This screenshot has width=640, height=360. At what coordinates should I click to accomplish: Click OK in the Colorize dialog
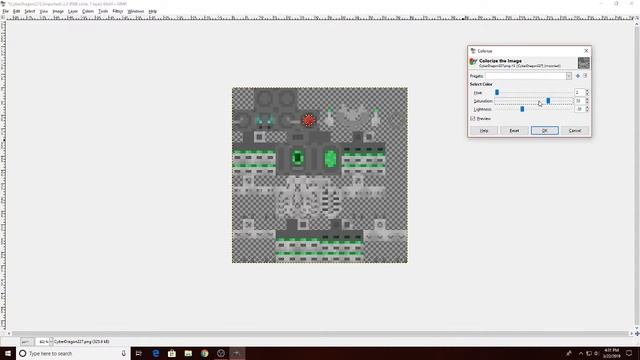click(544, 131)
